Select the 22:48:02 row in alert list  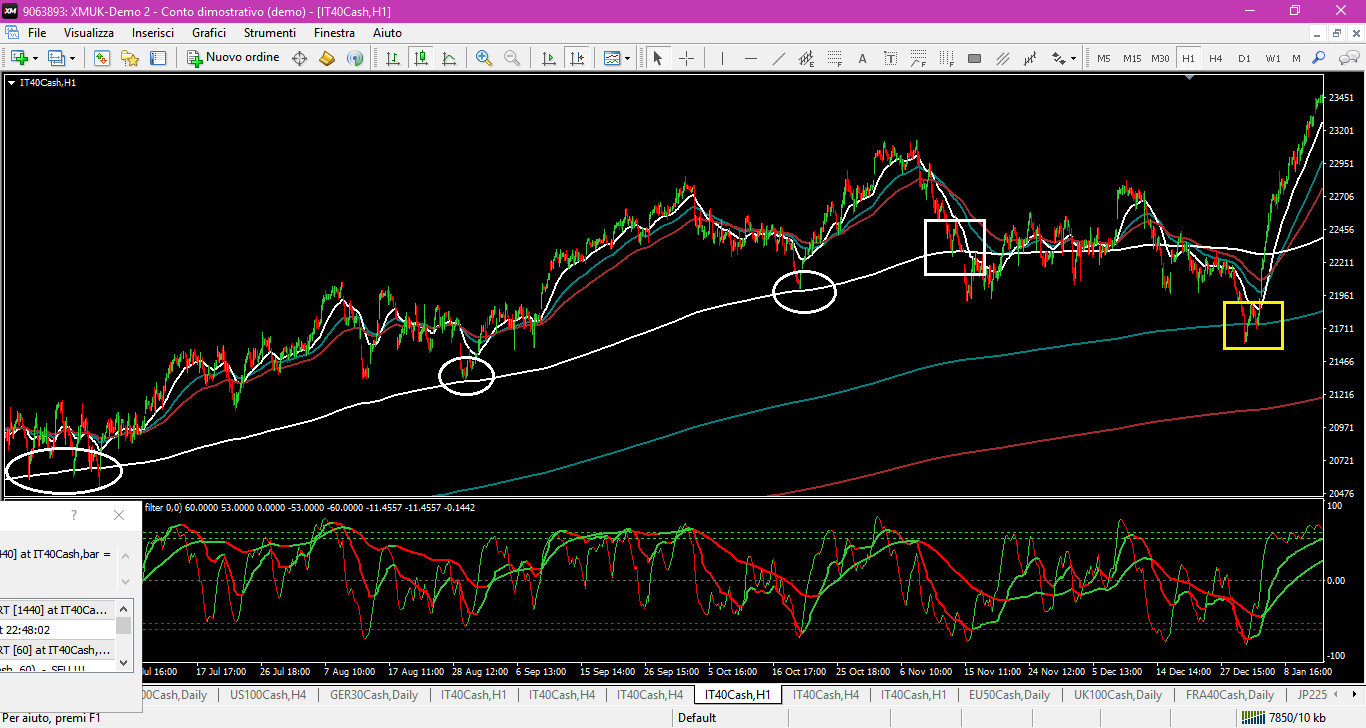(x=58, y=630)
